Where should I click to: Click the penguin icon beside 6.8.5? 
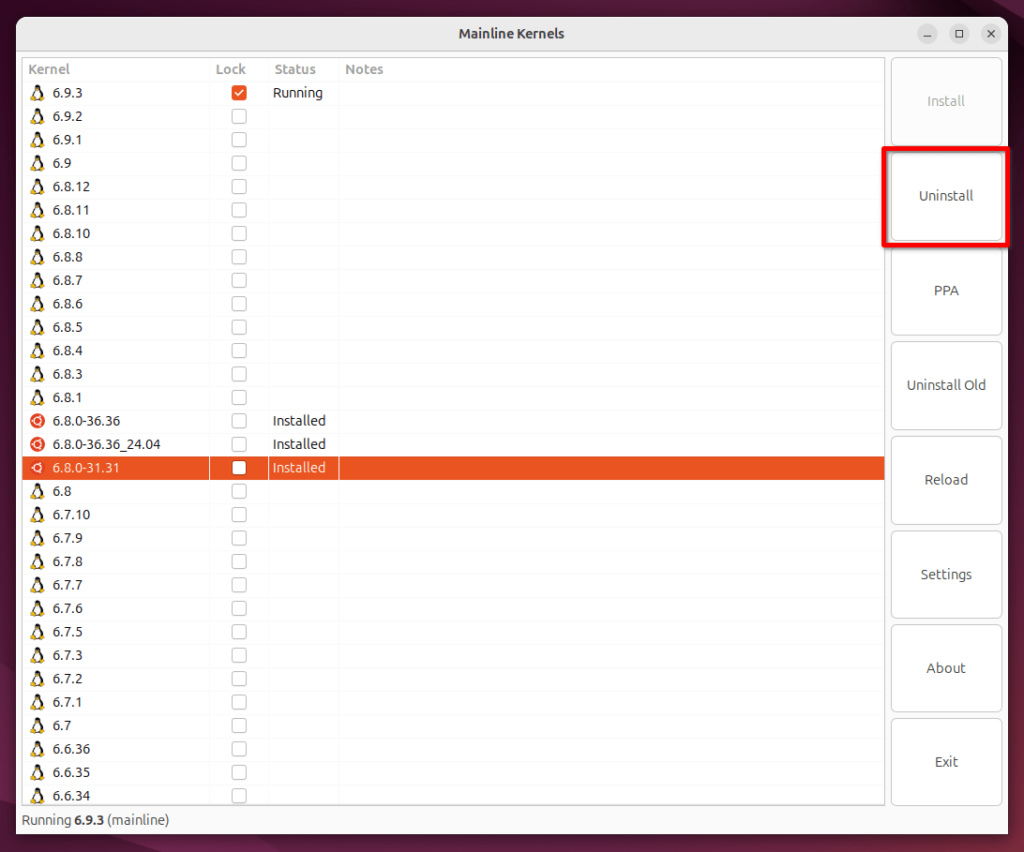coord(37,327)
